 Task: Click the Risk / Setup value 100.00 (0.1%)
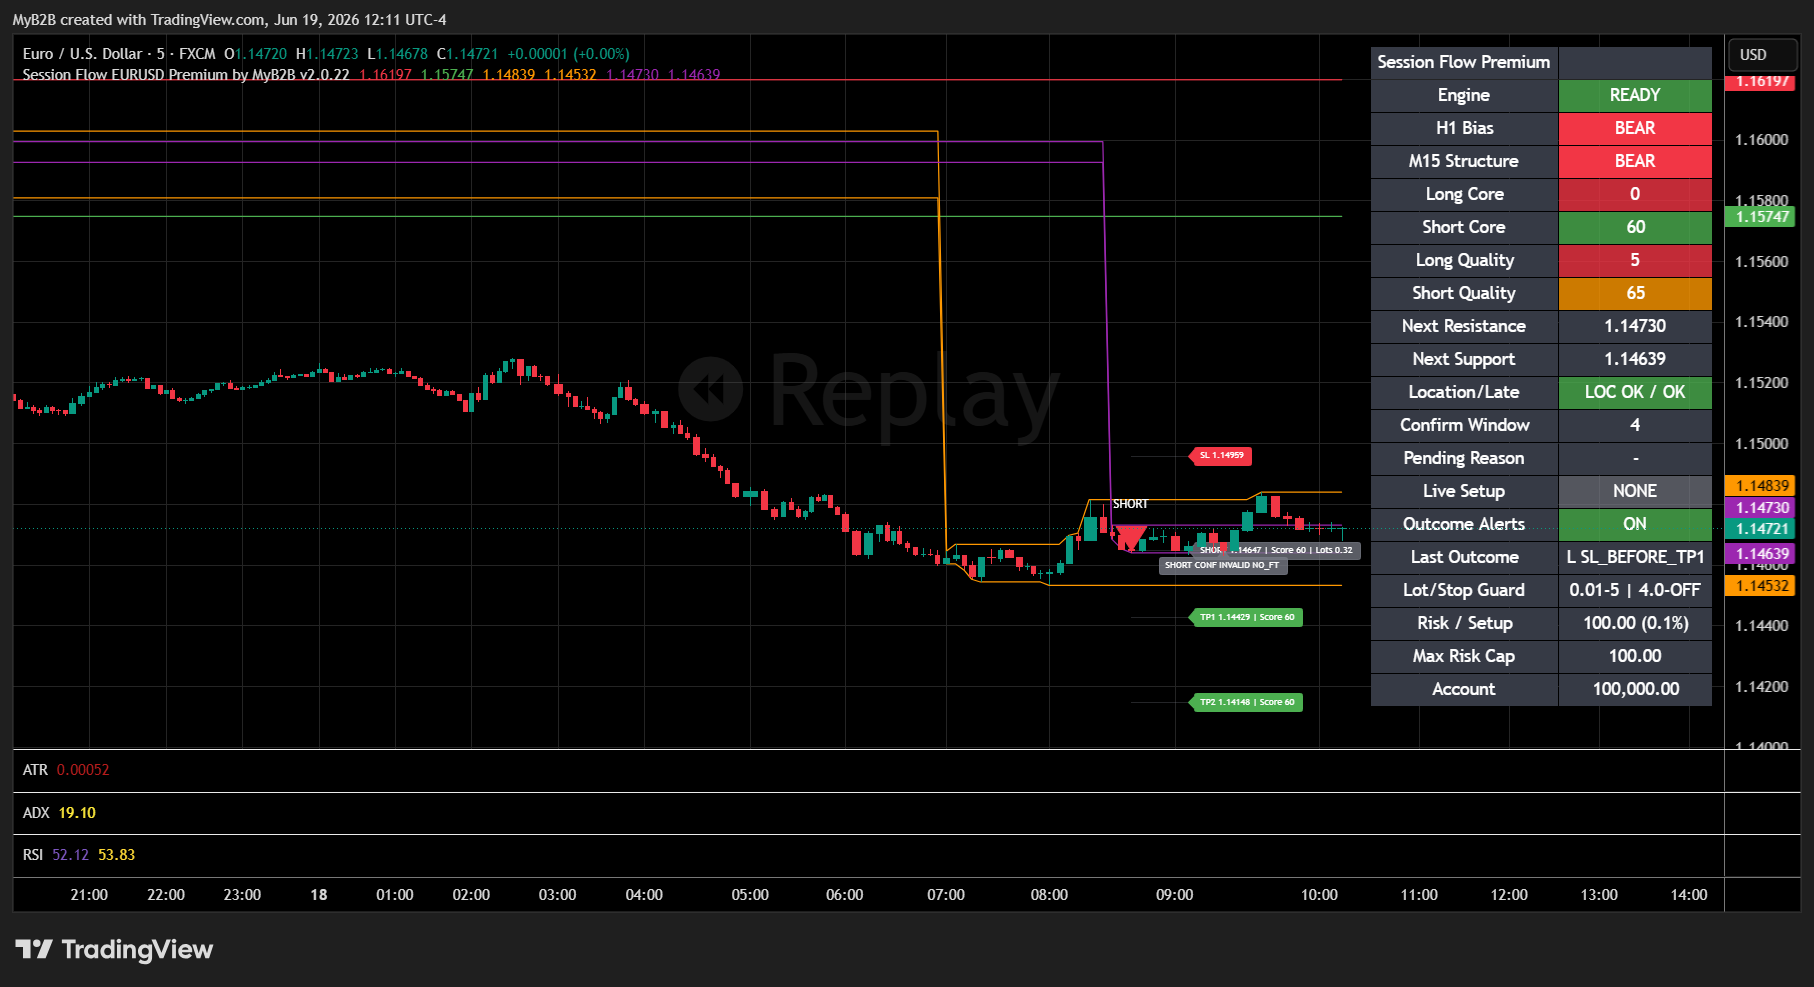point(1635,623)
